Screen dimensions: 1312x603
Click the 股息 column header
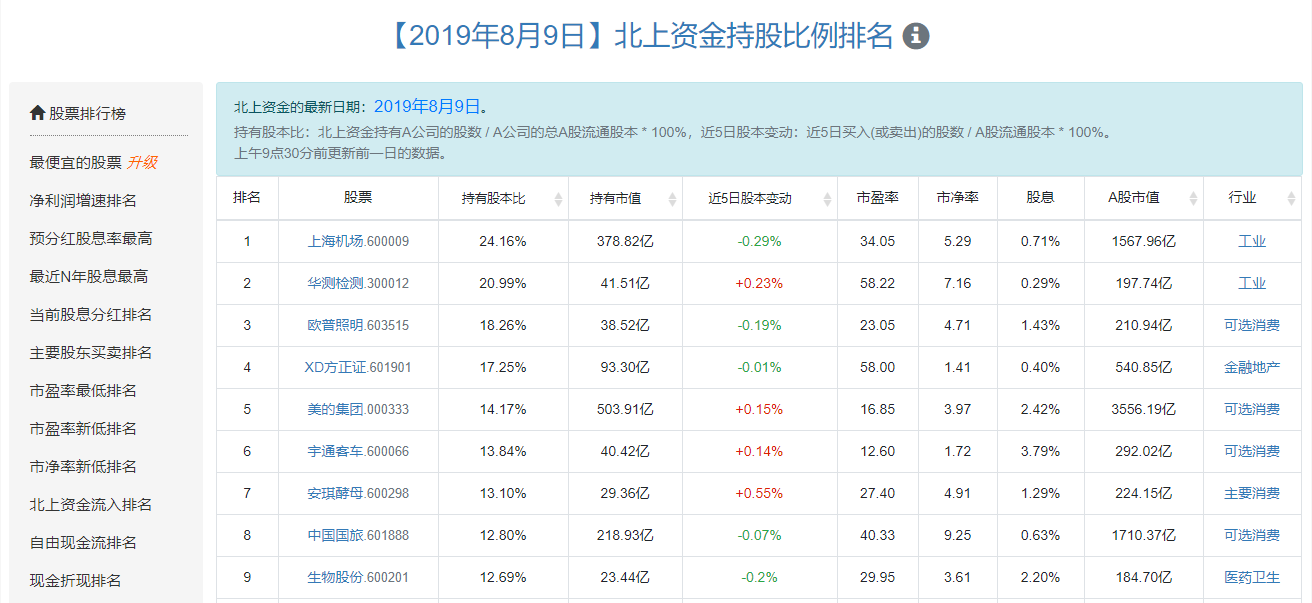pyautogui.click(x=1040, y=198)
